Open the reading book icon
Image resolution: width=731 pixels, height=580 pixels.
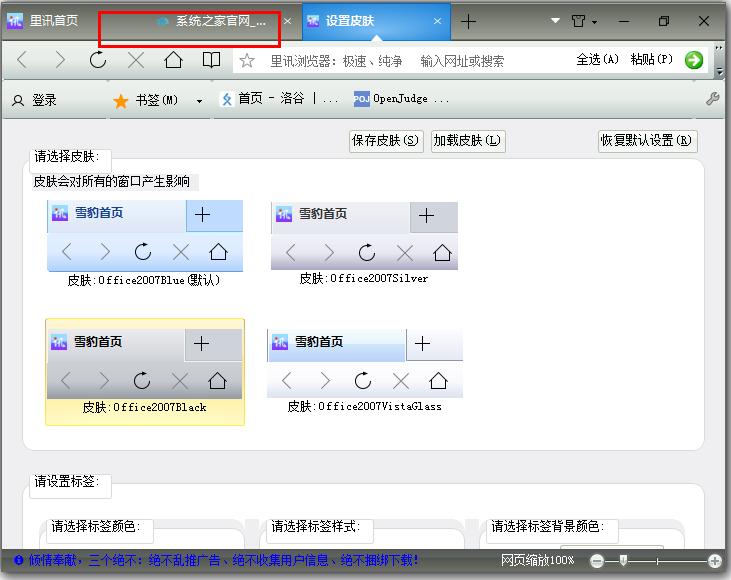(x=212, y=61)
